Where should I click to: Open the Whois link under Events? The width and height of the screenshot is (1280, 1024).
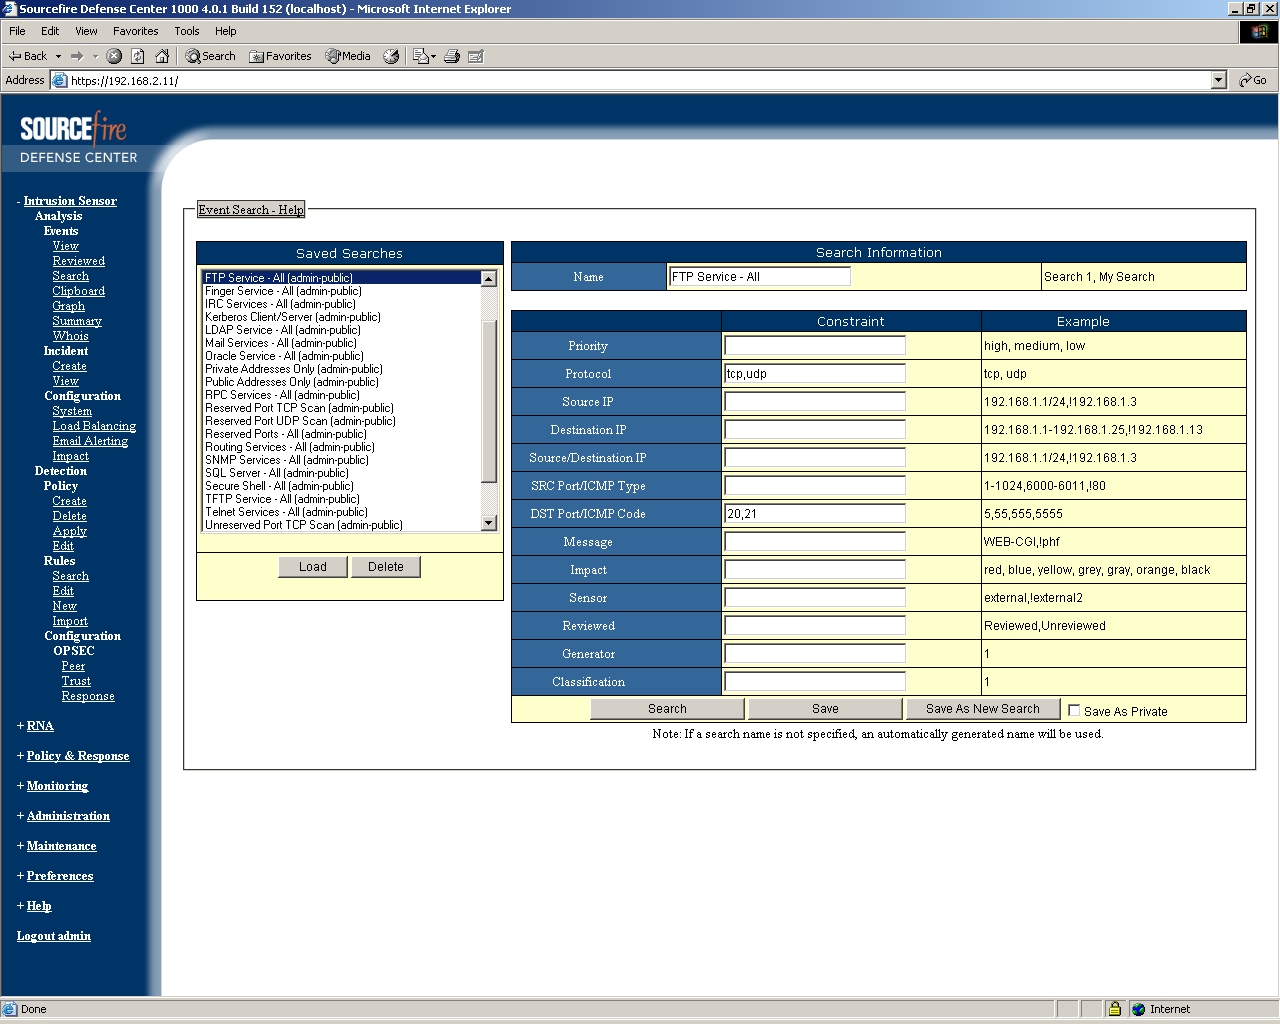tap(71, 336)
